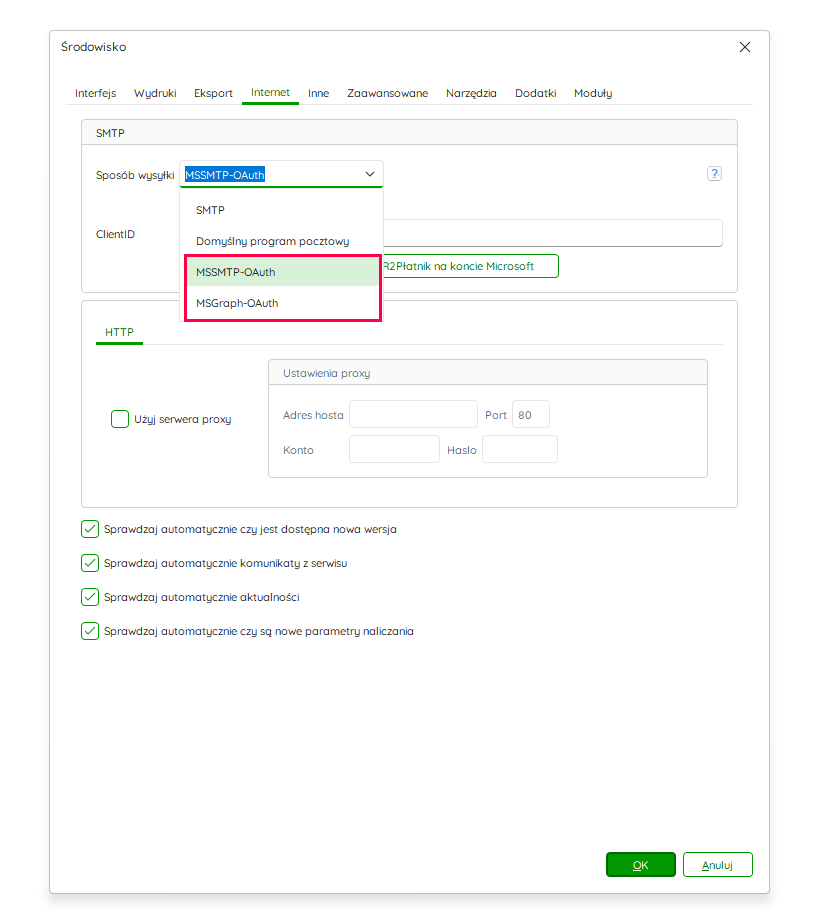The height and width of the screenshot is (920, 823).
Task: Switch to the Interfejs tab
Action: click(x=96, y=93)
